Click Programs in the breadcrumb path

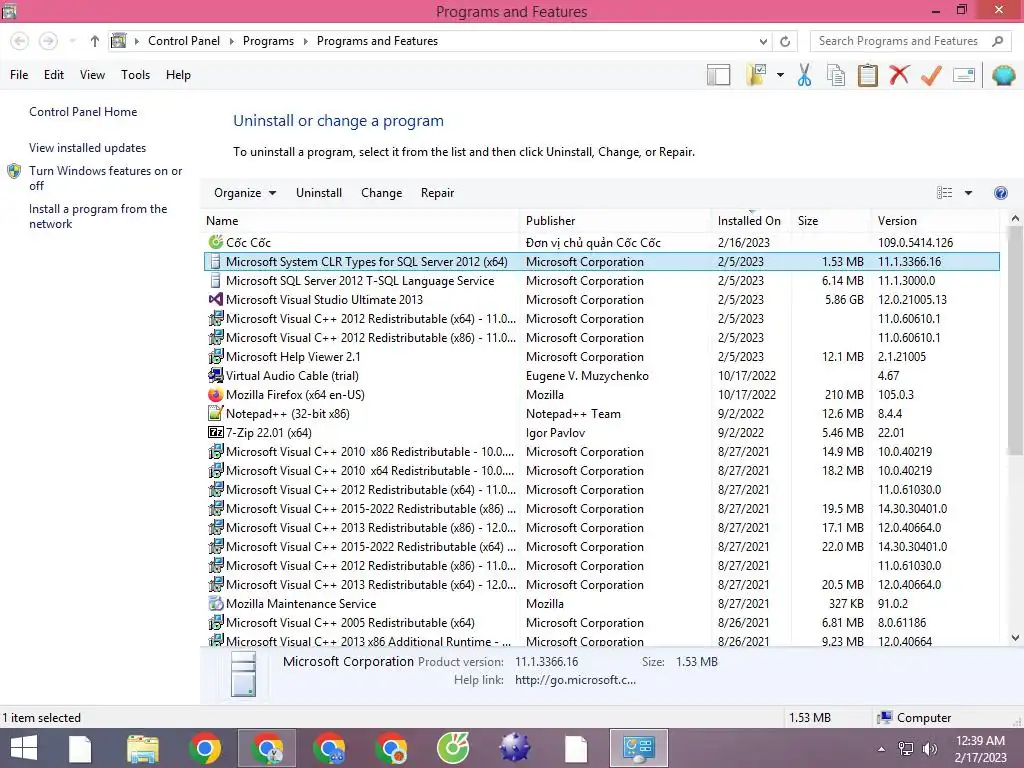pyautogui.click(x=268, y=41)
